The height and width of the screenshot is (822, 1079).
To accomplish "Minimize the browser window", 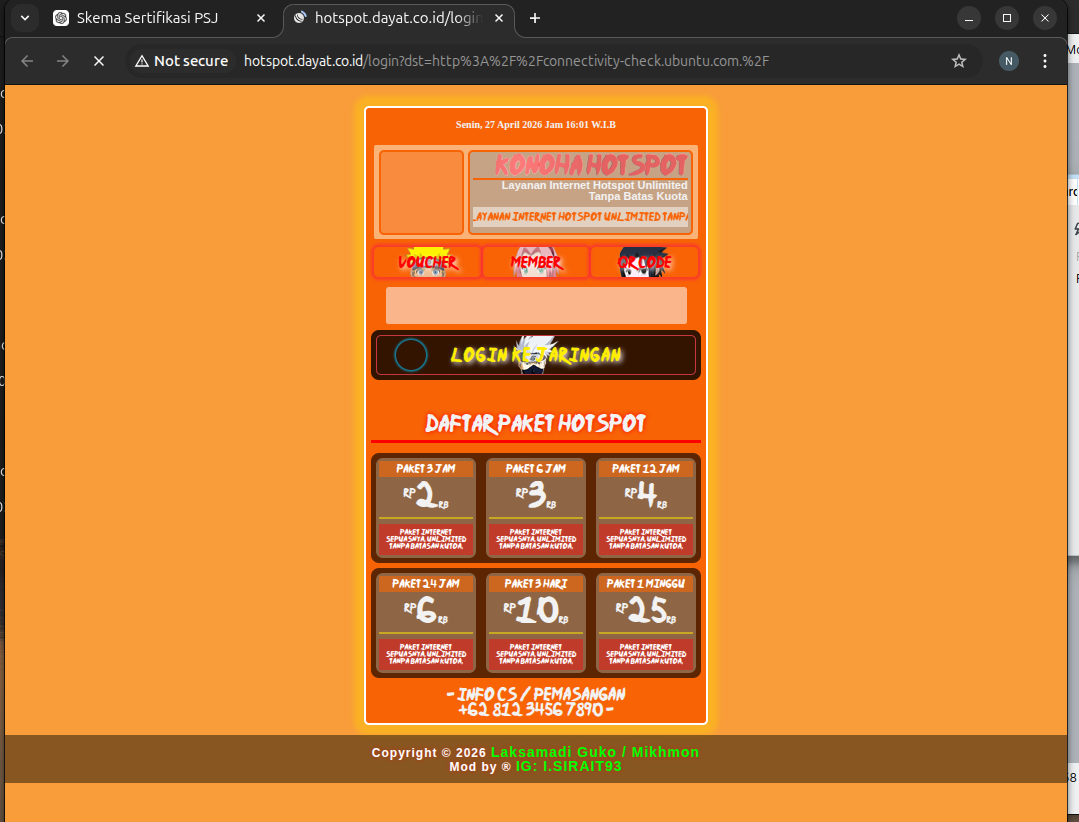I will pyautogui.click(x=969, y=19).
